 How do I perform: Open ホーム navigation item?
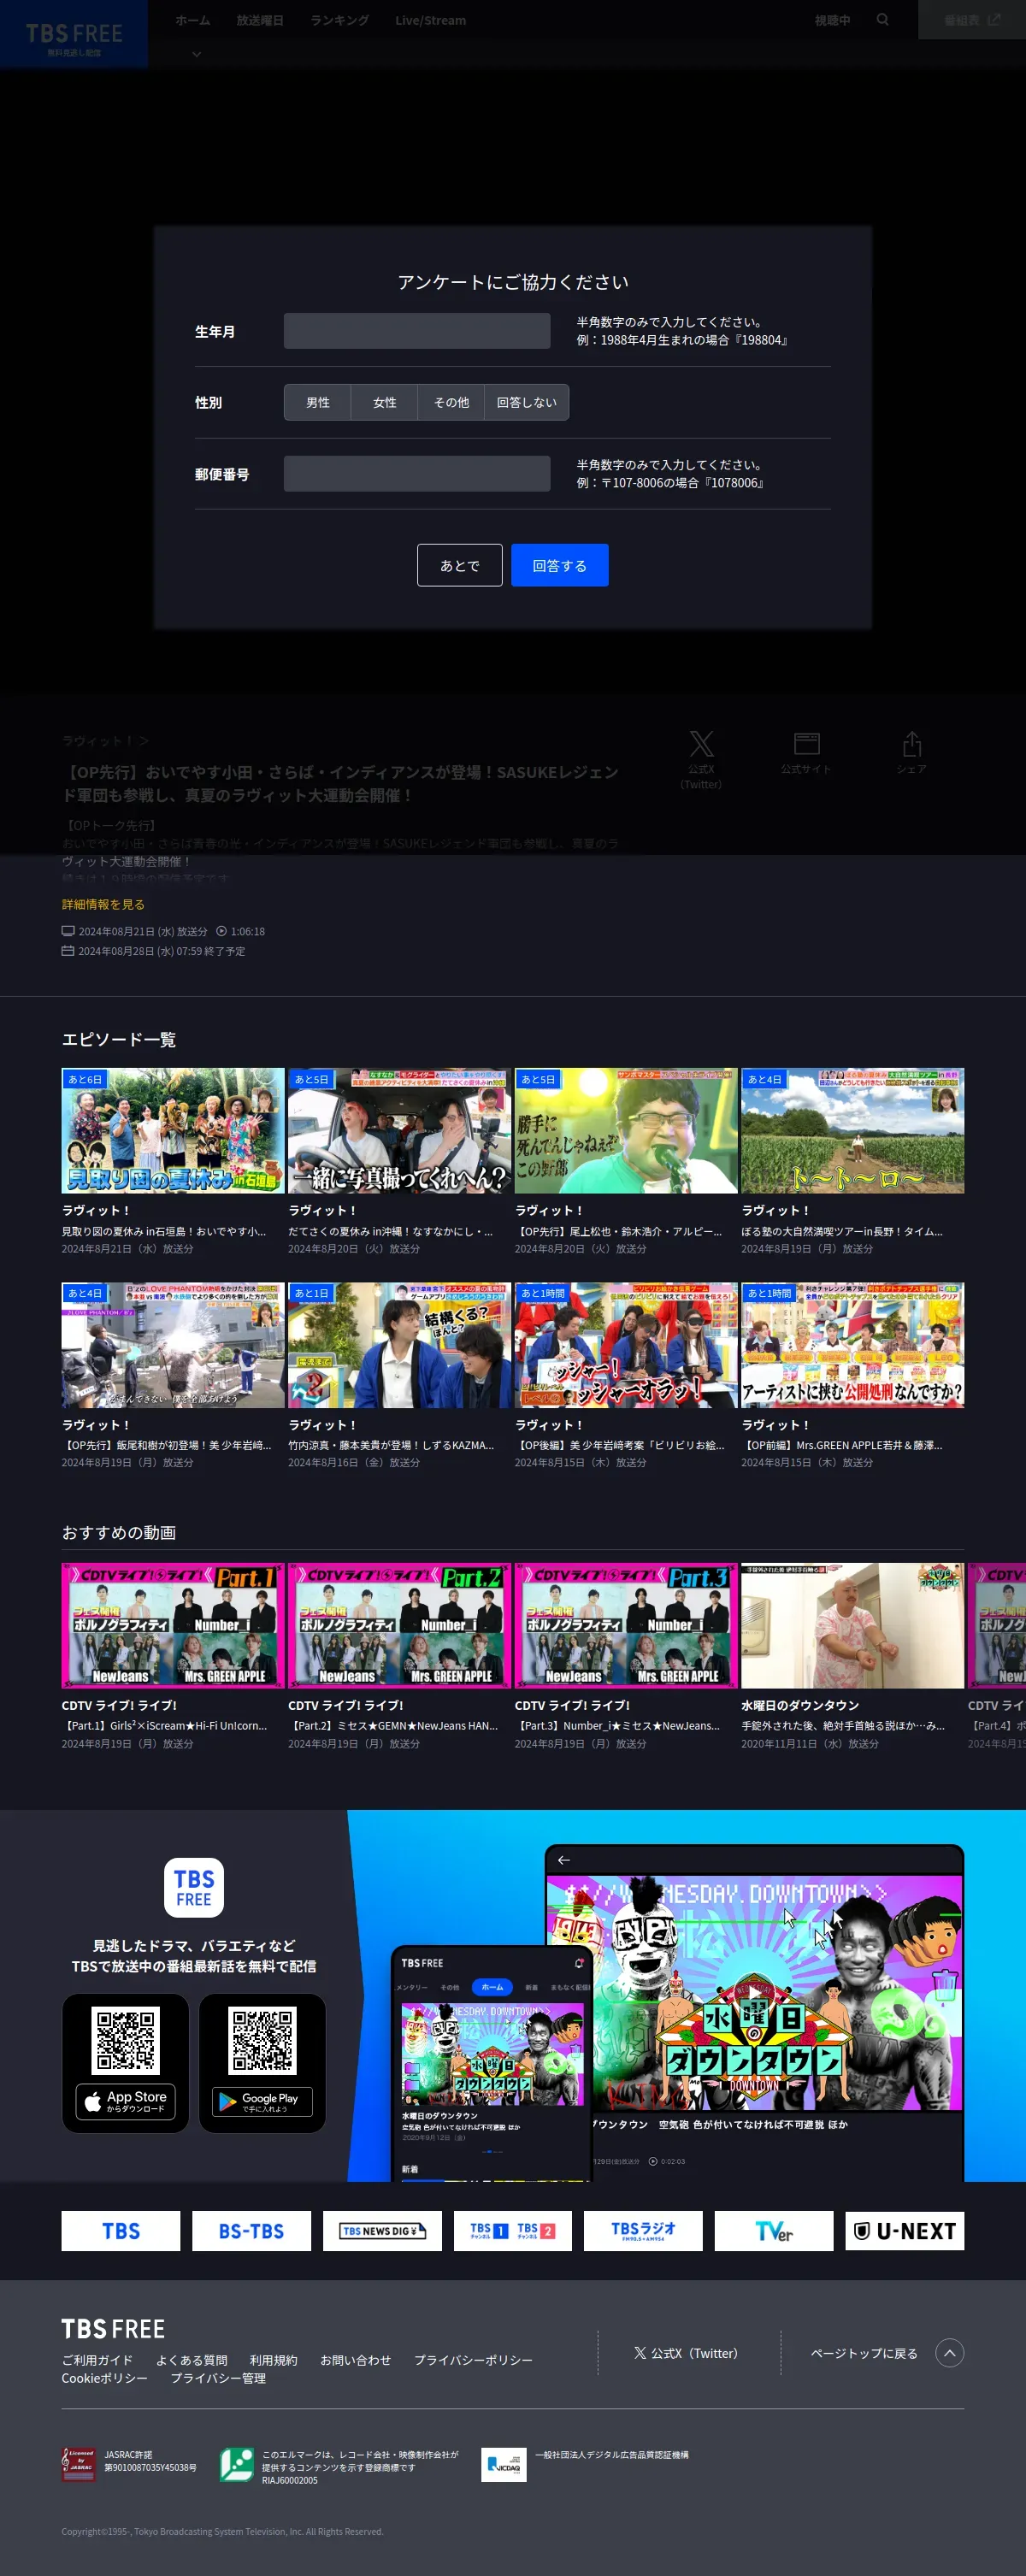(x=192, y=20)
